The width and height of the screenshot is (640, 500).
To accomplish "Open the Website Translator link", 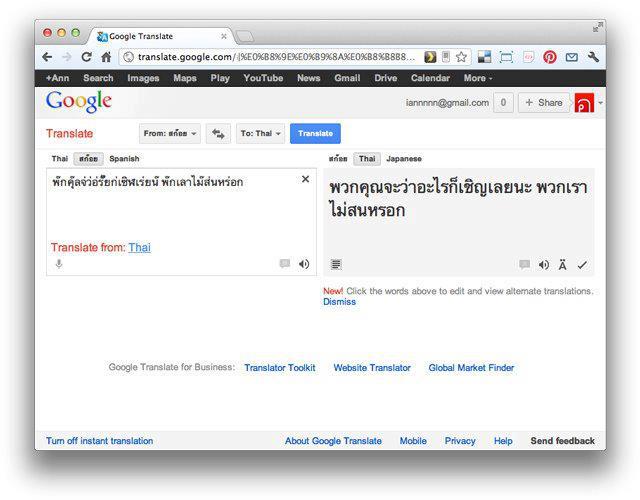I will click(372, 367).
